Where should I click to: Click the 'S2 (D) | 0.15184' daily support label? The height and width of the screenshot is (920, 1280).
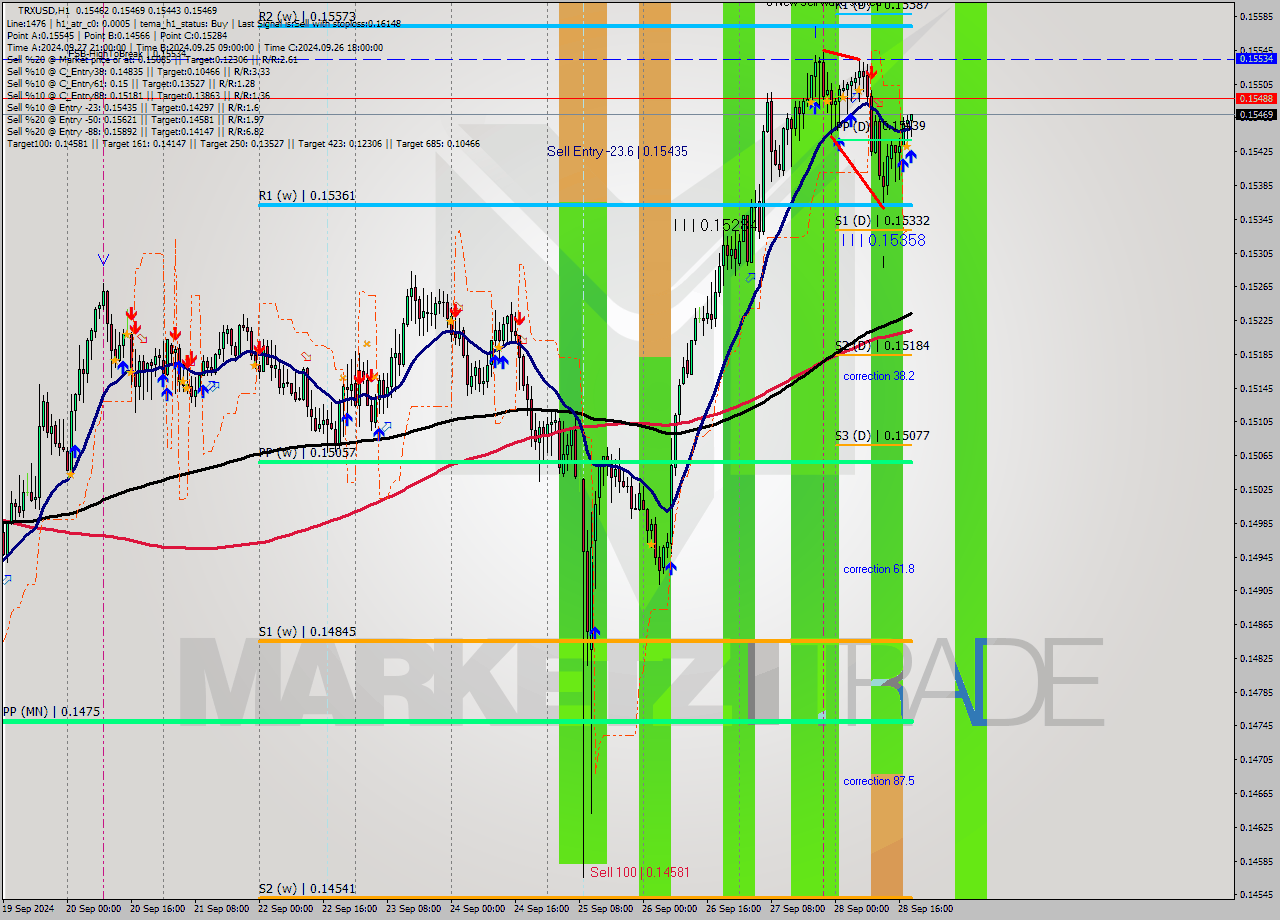pyautogui.click(x=882, y=345)
